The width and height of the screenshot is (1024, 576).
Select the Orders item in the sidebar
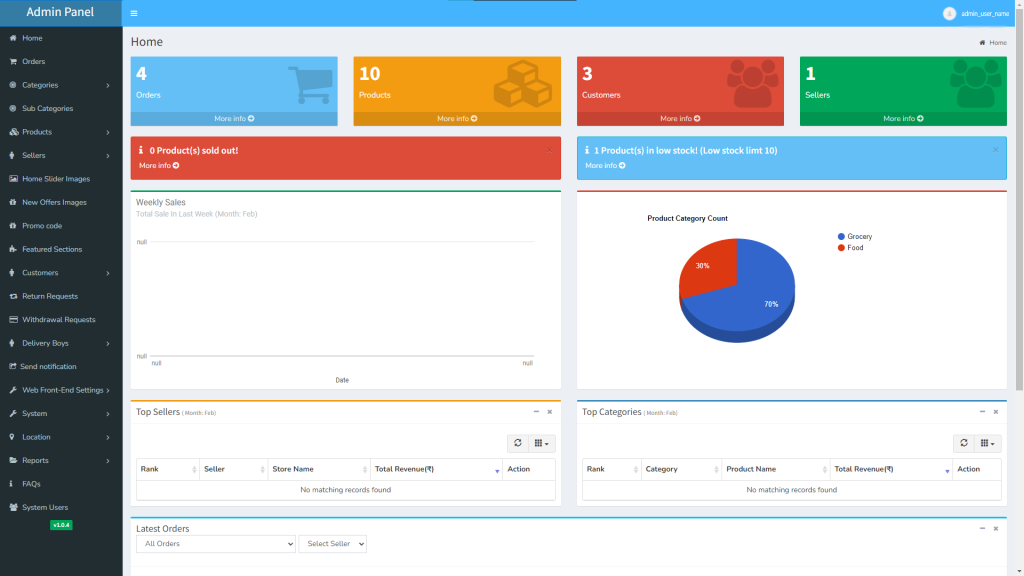click(x=34, y=61)
